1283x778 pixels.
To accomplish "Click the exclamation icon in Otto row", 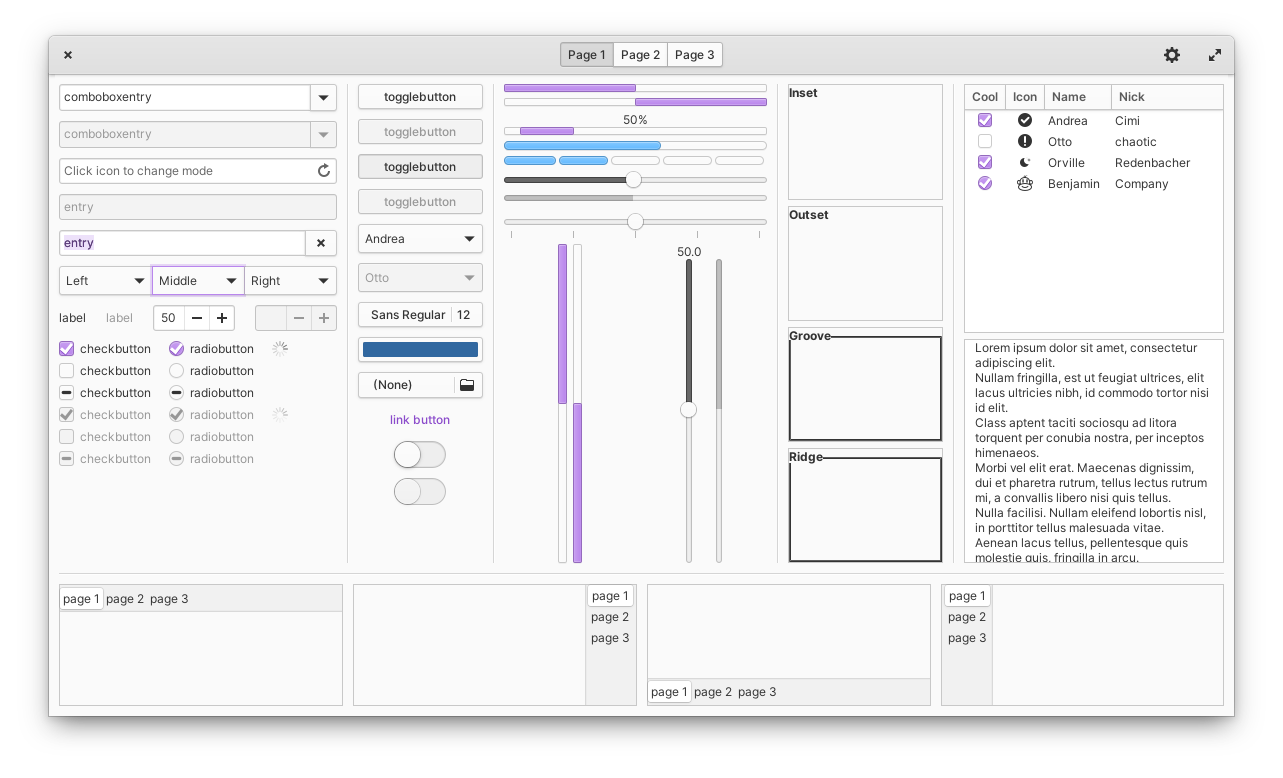I will coord(1025,141).
